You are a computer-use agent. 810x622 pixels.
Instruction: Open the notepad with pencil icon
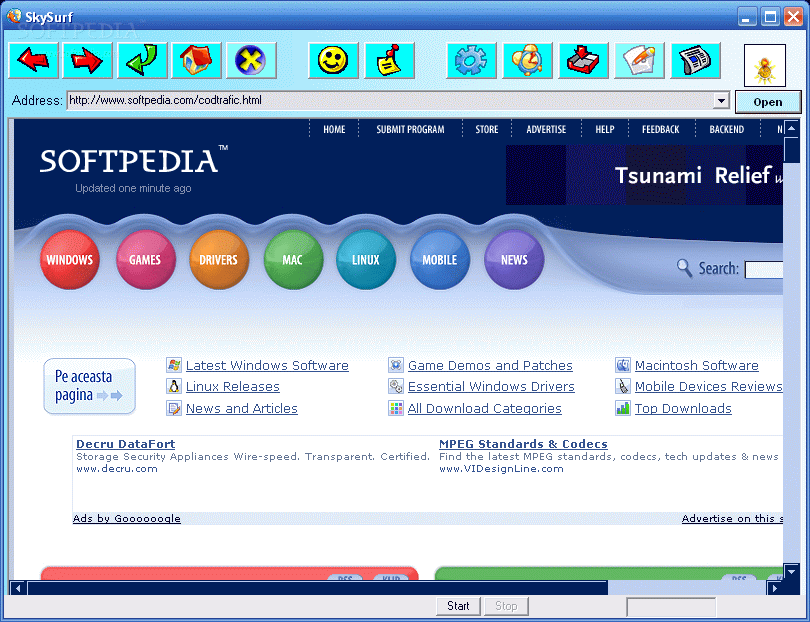[x=639, y=60]
